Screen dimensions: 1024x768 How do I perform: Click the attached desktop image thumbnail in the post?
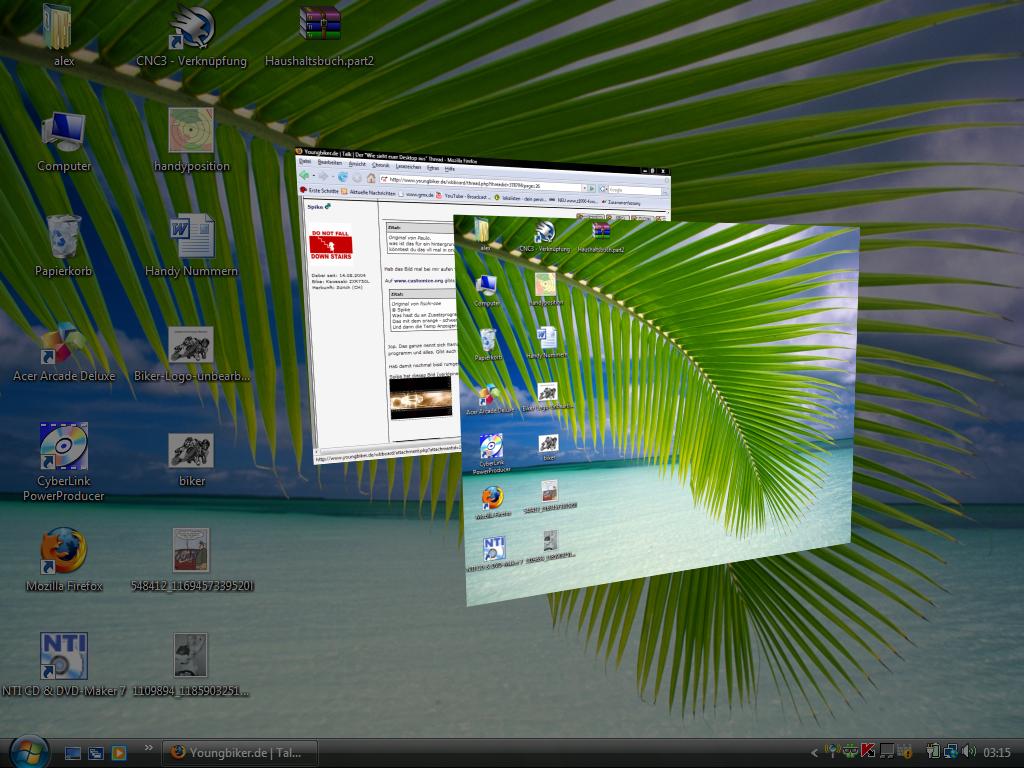[x=420, y=396]
